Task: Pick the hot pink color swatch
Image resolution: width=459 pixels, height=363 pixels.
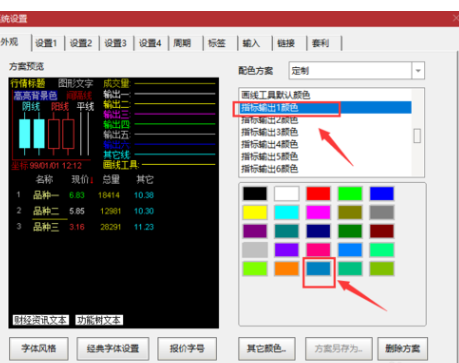Action: click(318, 250)
